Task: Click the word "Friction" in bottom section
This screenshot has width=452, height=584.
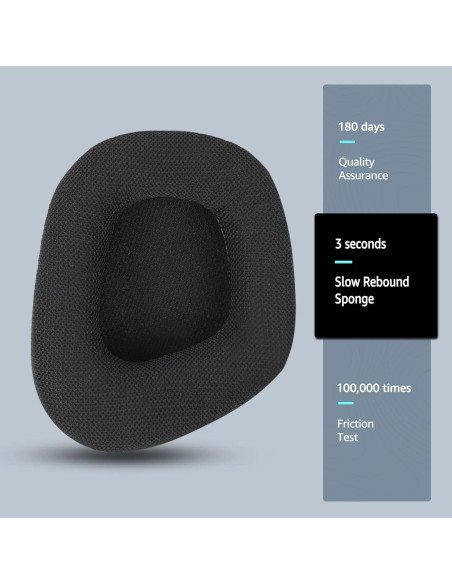Action: click(x=355, y=424)
